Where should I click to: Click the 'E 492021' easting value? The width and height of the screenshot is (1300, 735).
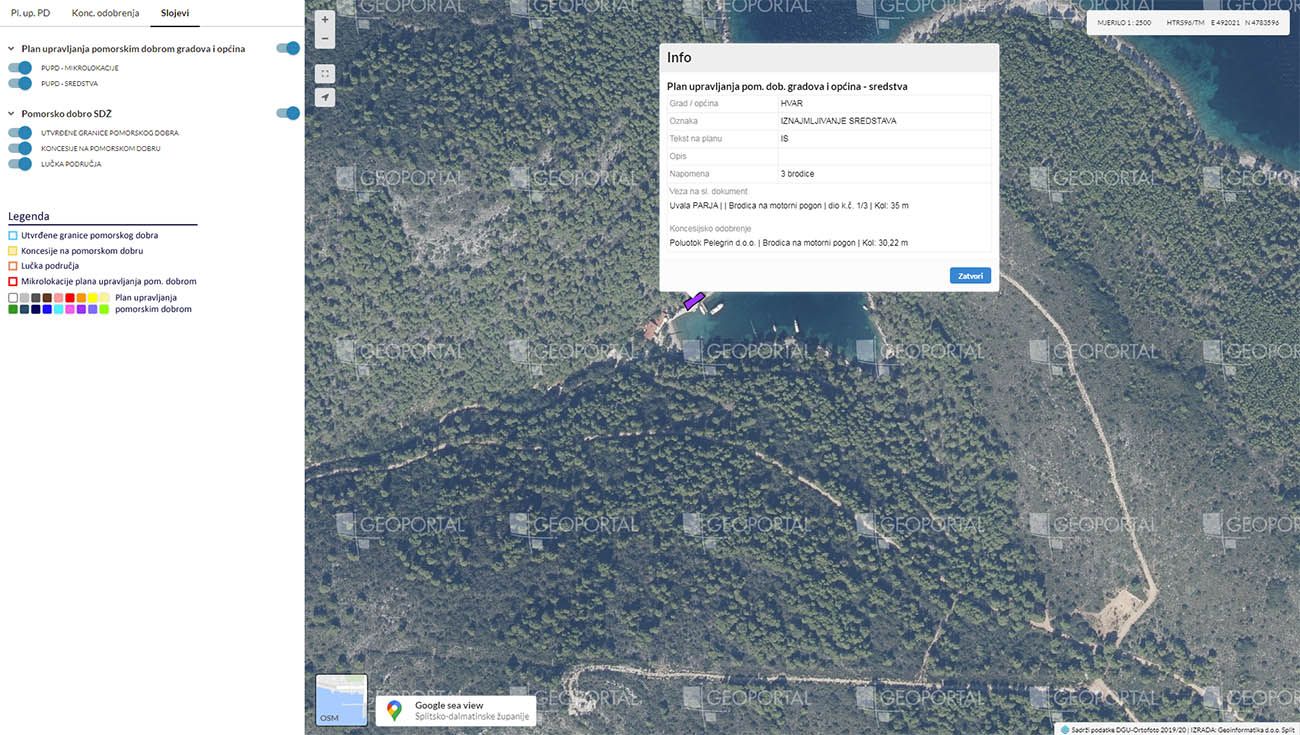[1225, 22]
